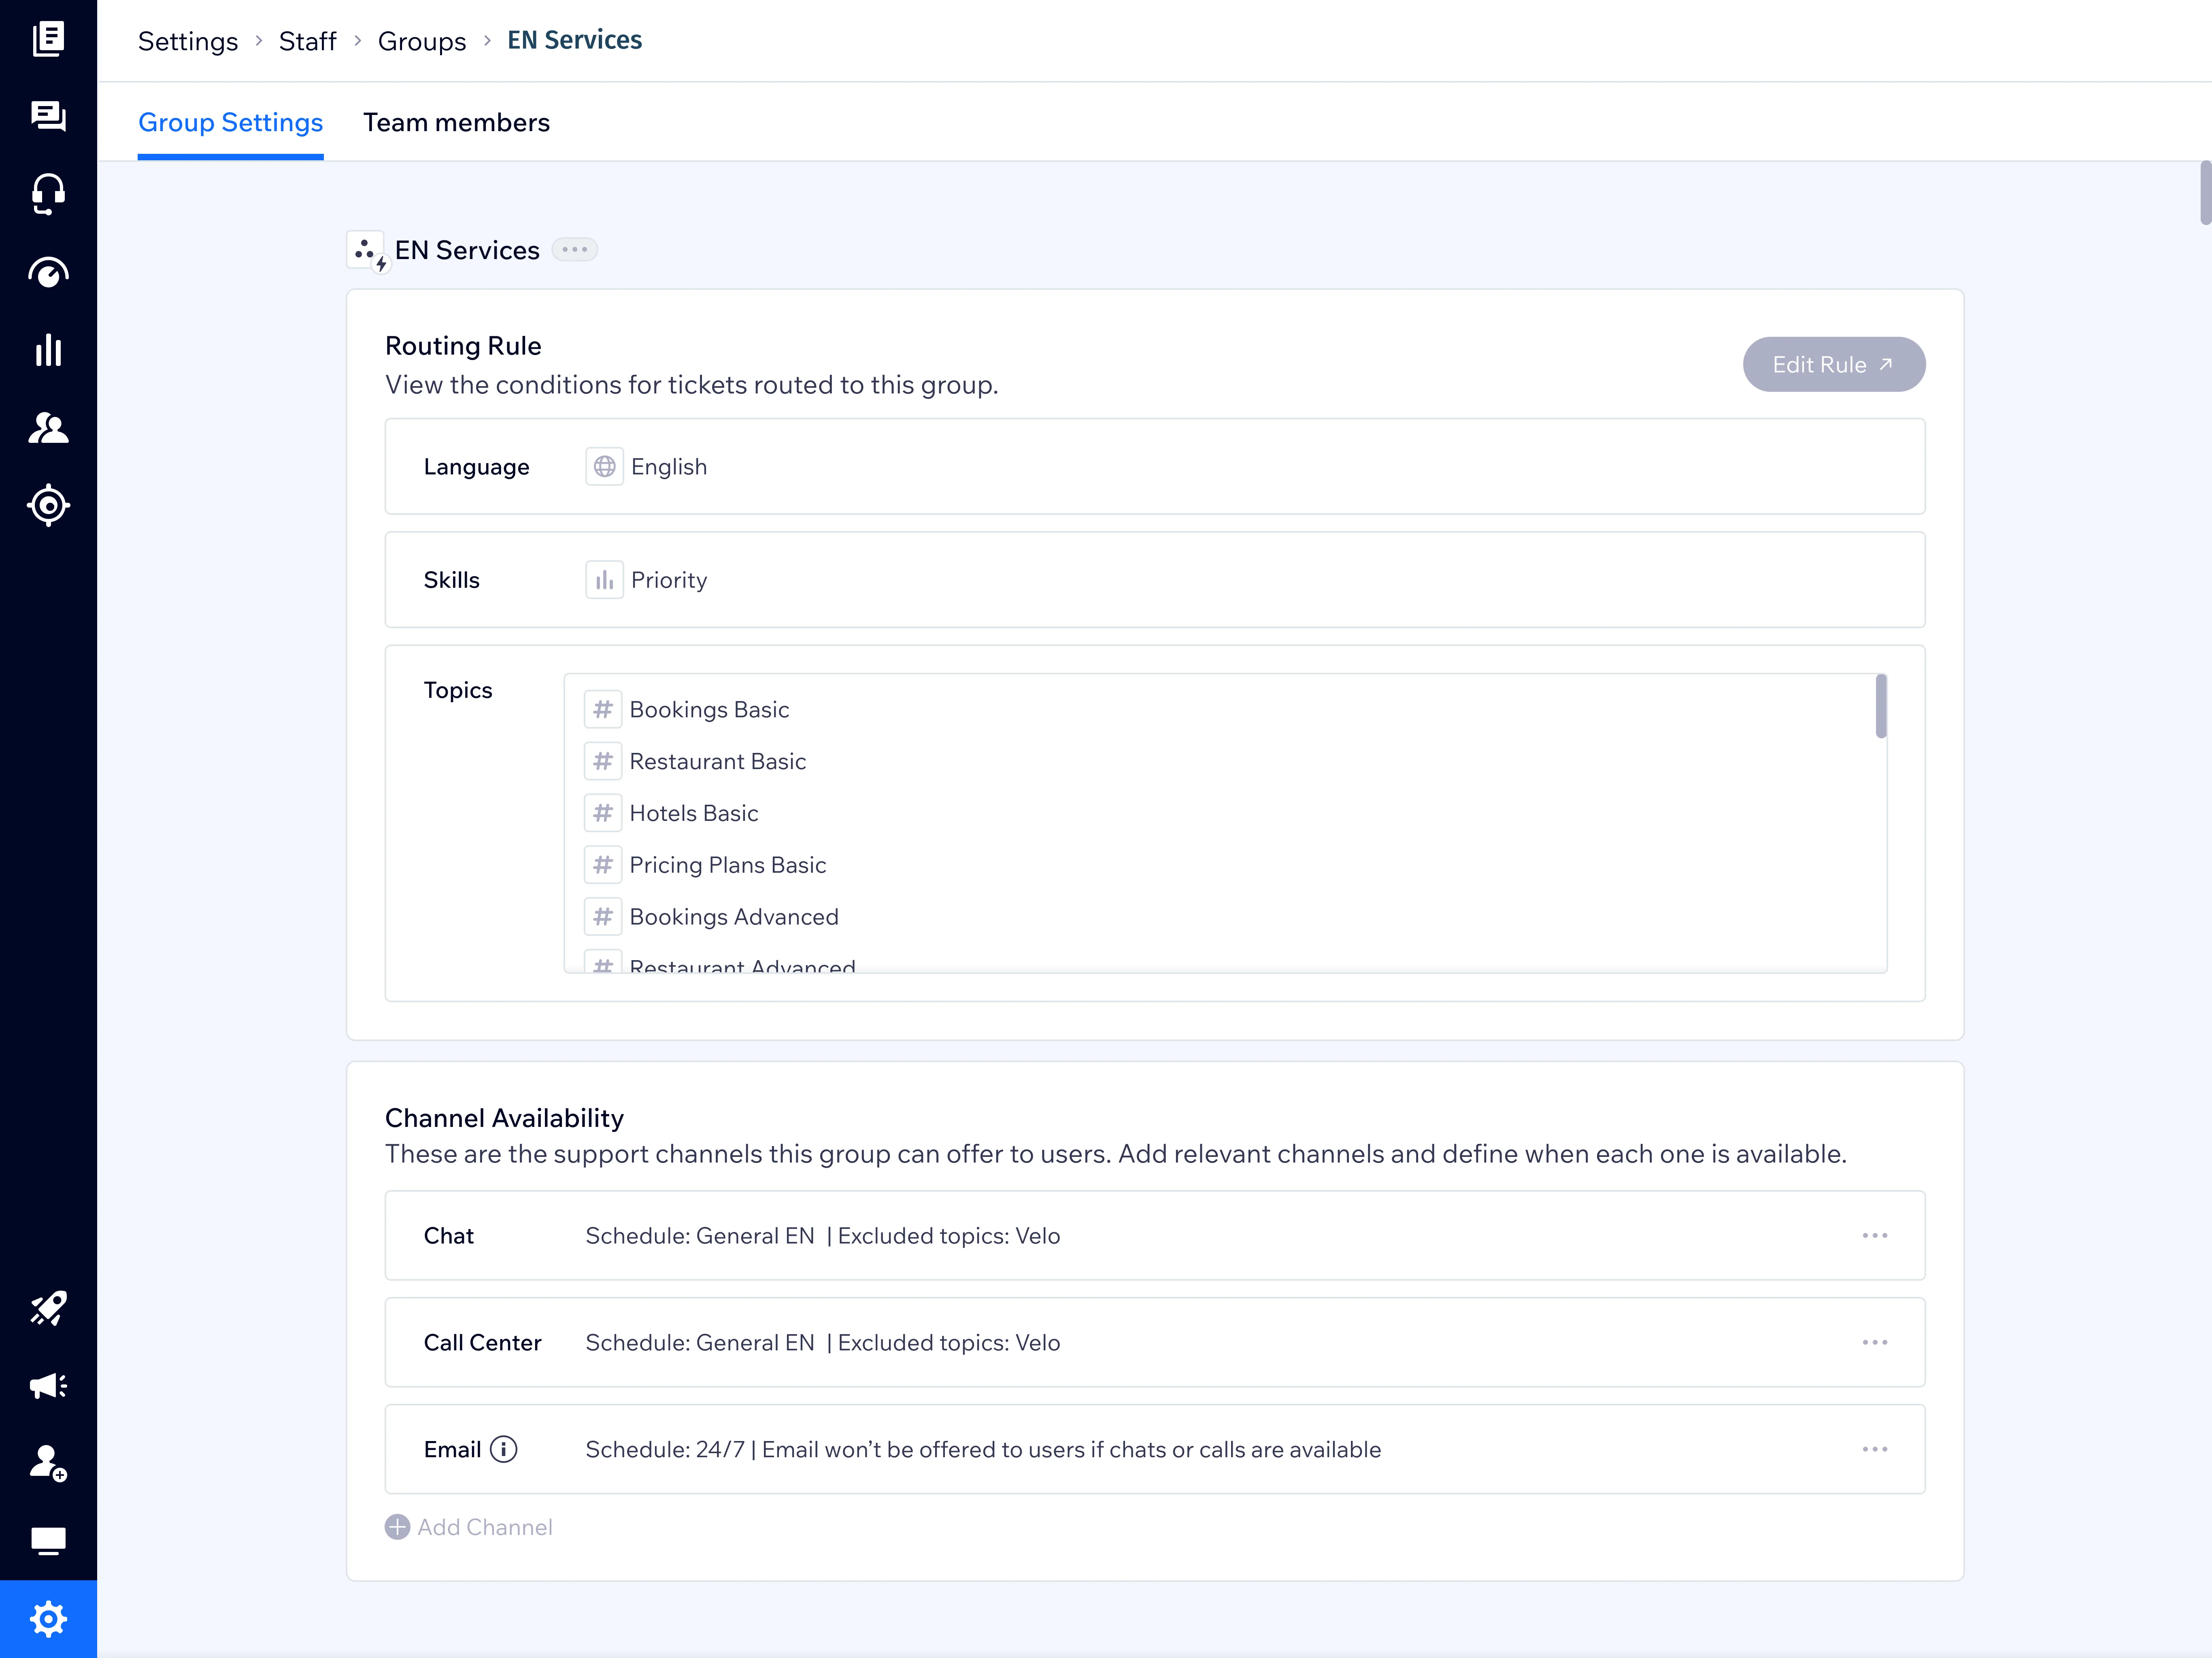Click the bars icon beside Priority

[x=604, y=580]
